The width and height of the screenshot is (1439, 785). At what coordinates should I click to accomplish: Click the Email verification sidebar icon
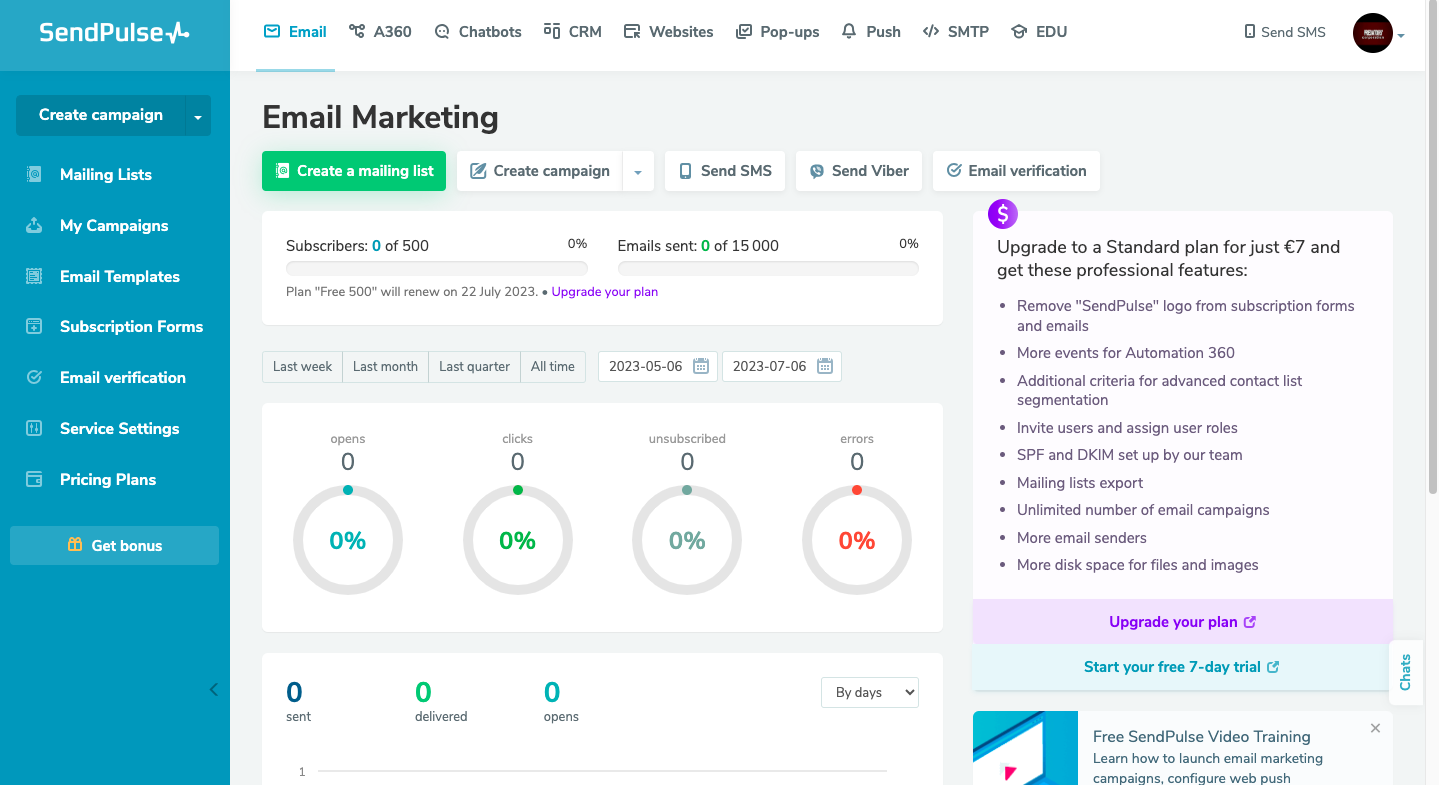point(34,377)
